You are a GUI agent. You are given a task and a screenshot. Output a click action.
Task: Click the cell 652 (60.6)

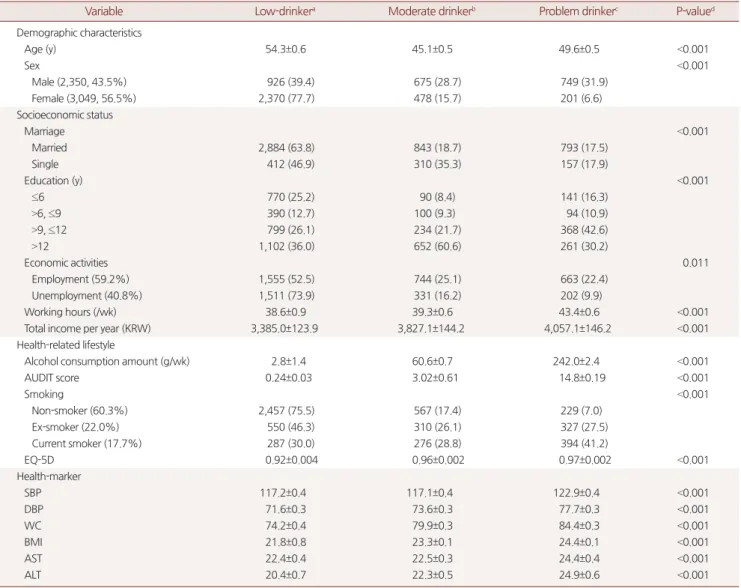point(437,246)
